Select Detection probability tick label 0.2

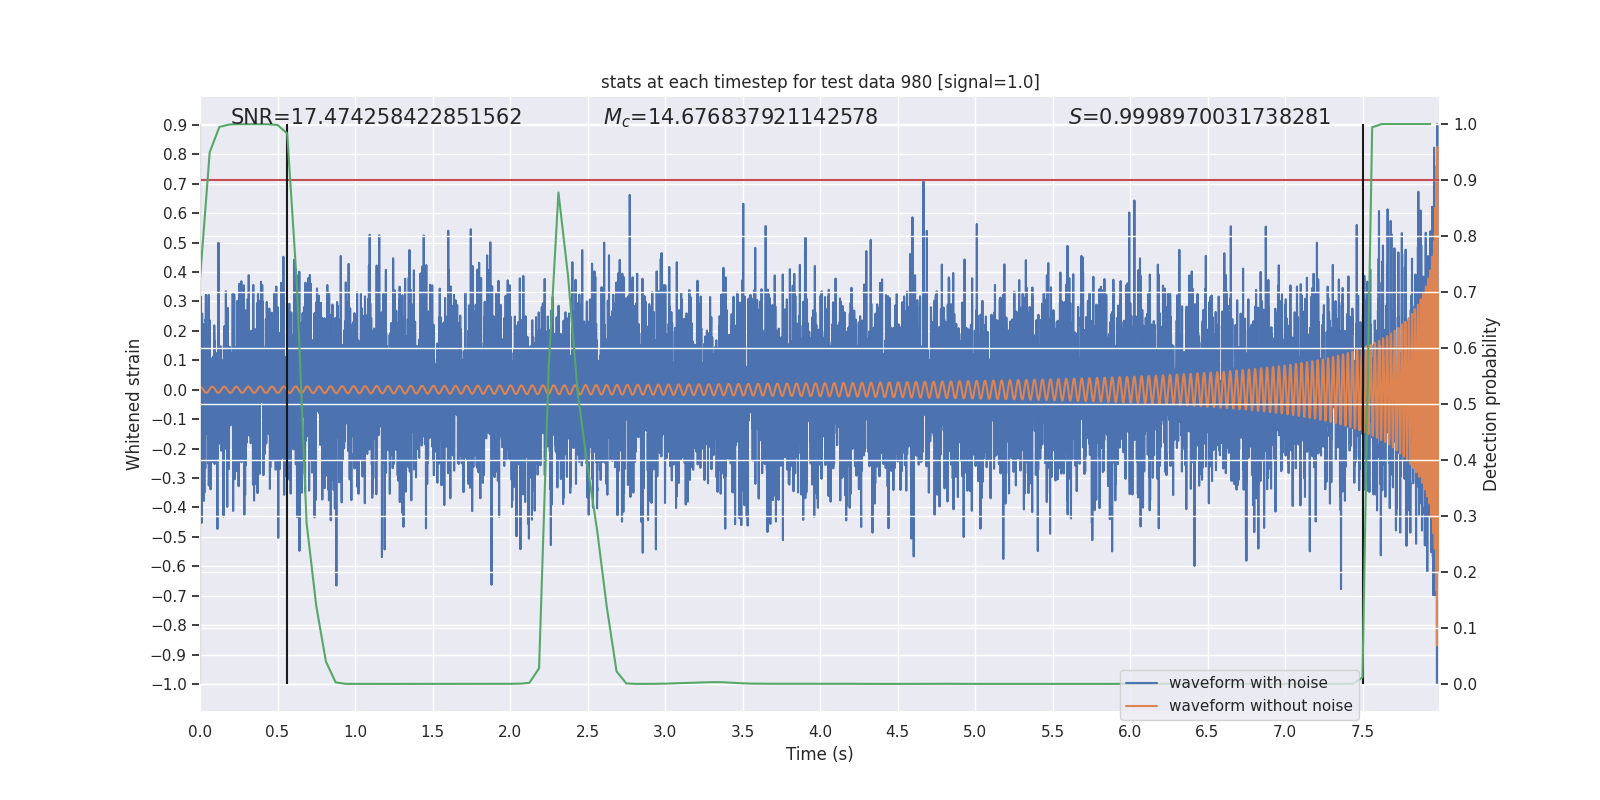click(x=1465, y=573)
